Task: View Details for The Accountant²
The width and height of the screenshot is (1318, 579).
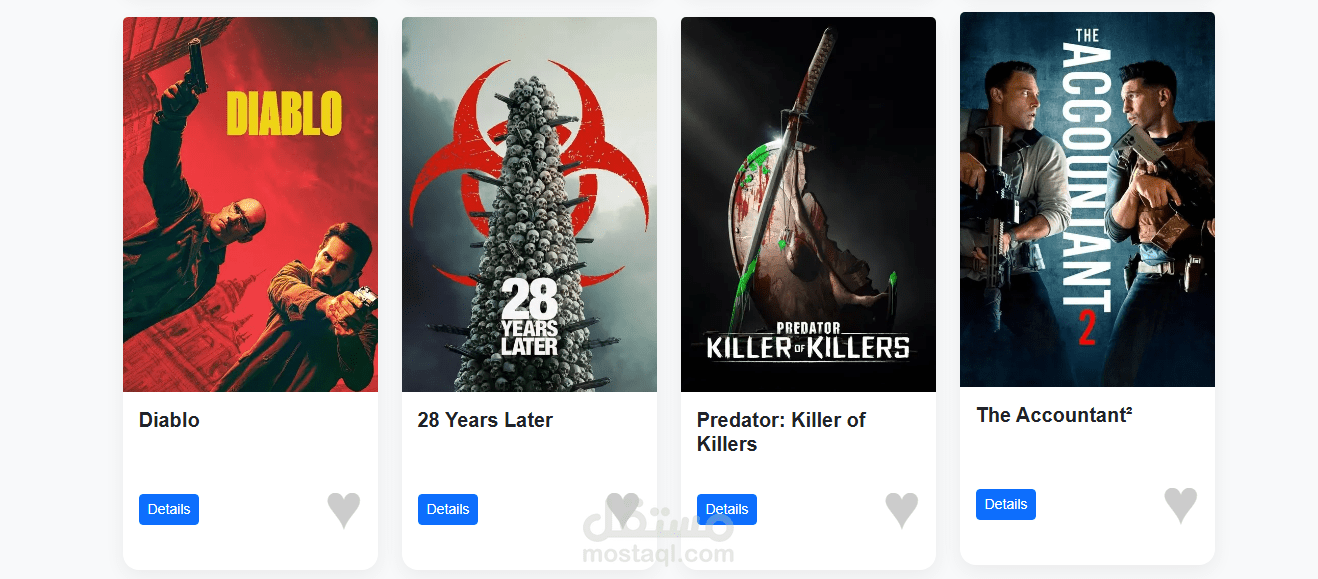Action: 1006,504
